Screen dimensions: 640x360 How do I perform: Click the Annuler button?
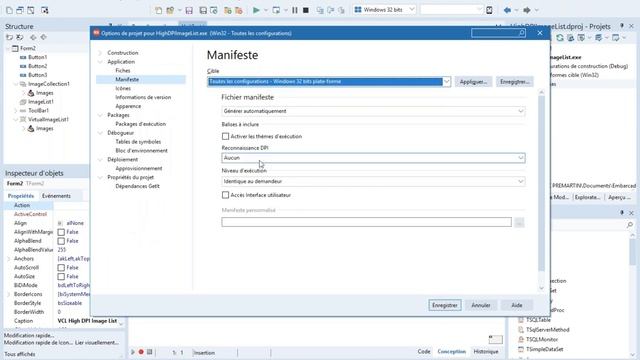tap(481, 305)
